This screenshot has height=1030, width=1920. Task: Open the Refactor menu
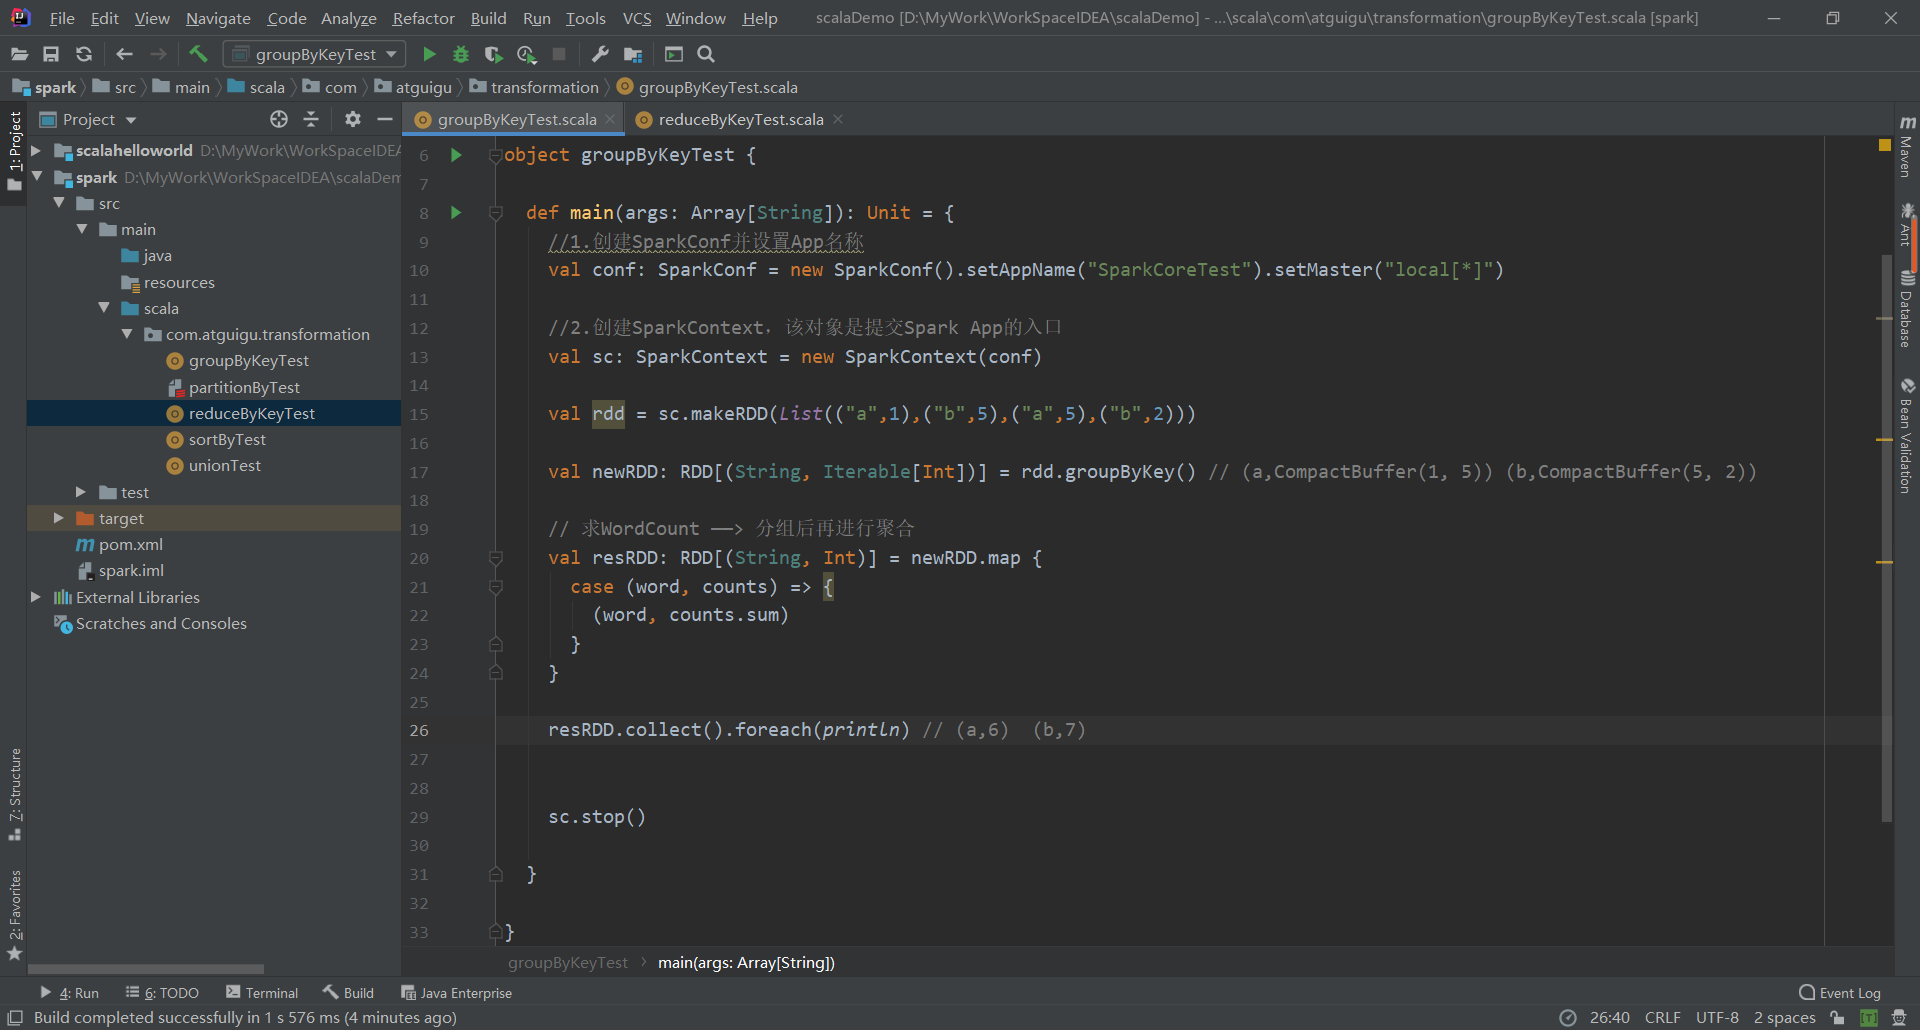(x=422, y=17)
